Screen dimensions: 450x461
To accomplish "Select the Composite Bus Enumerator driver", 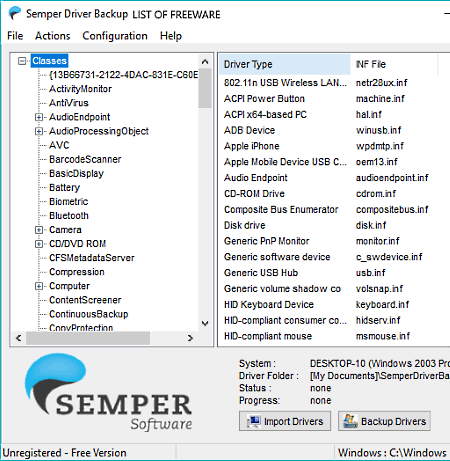I will pos(281,209).
